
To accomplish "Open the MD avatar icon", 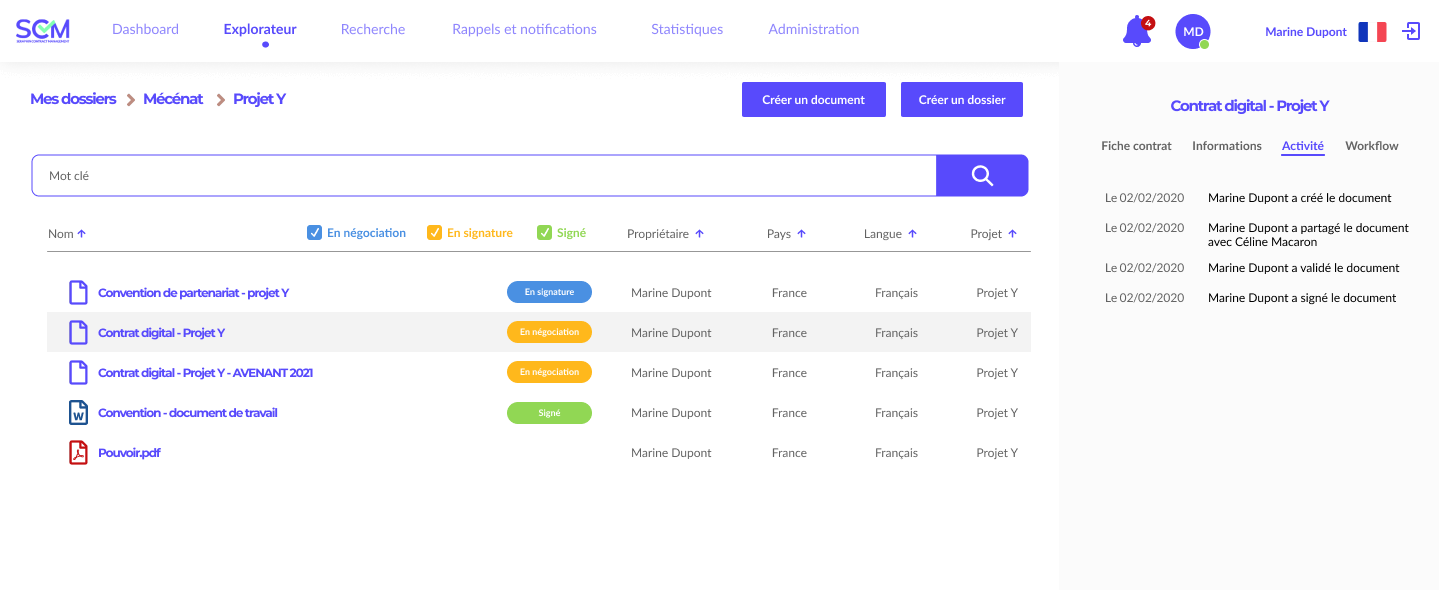I will tap(1192, 31).
